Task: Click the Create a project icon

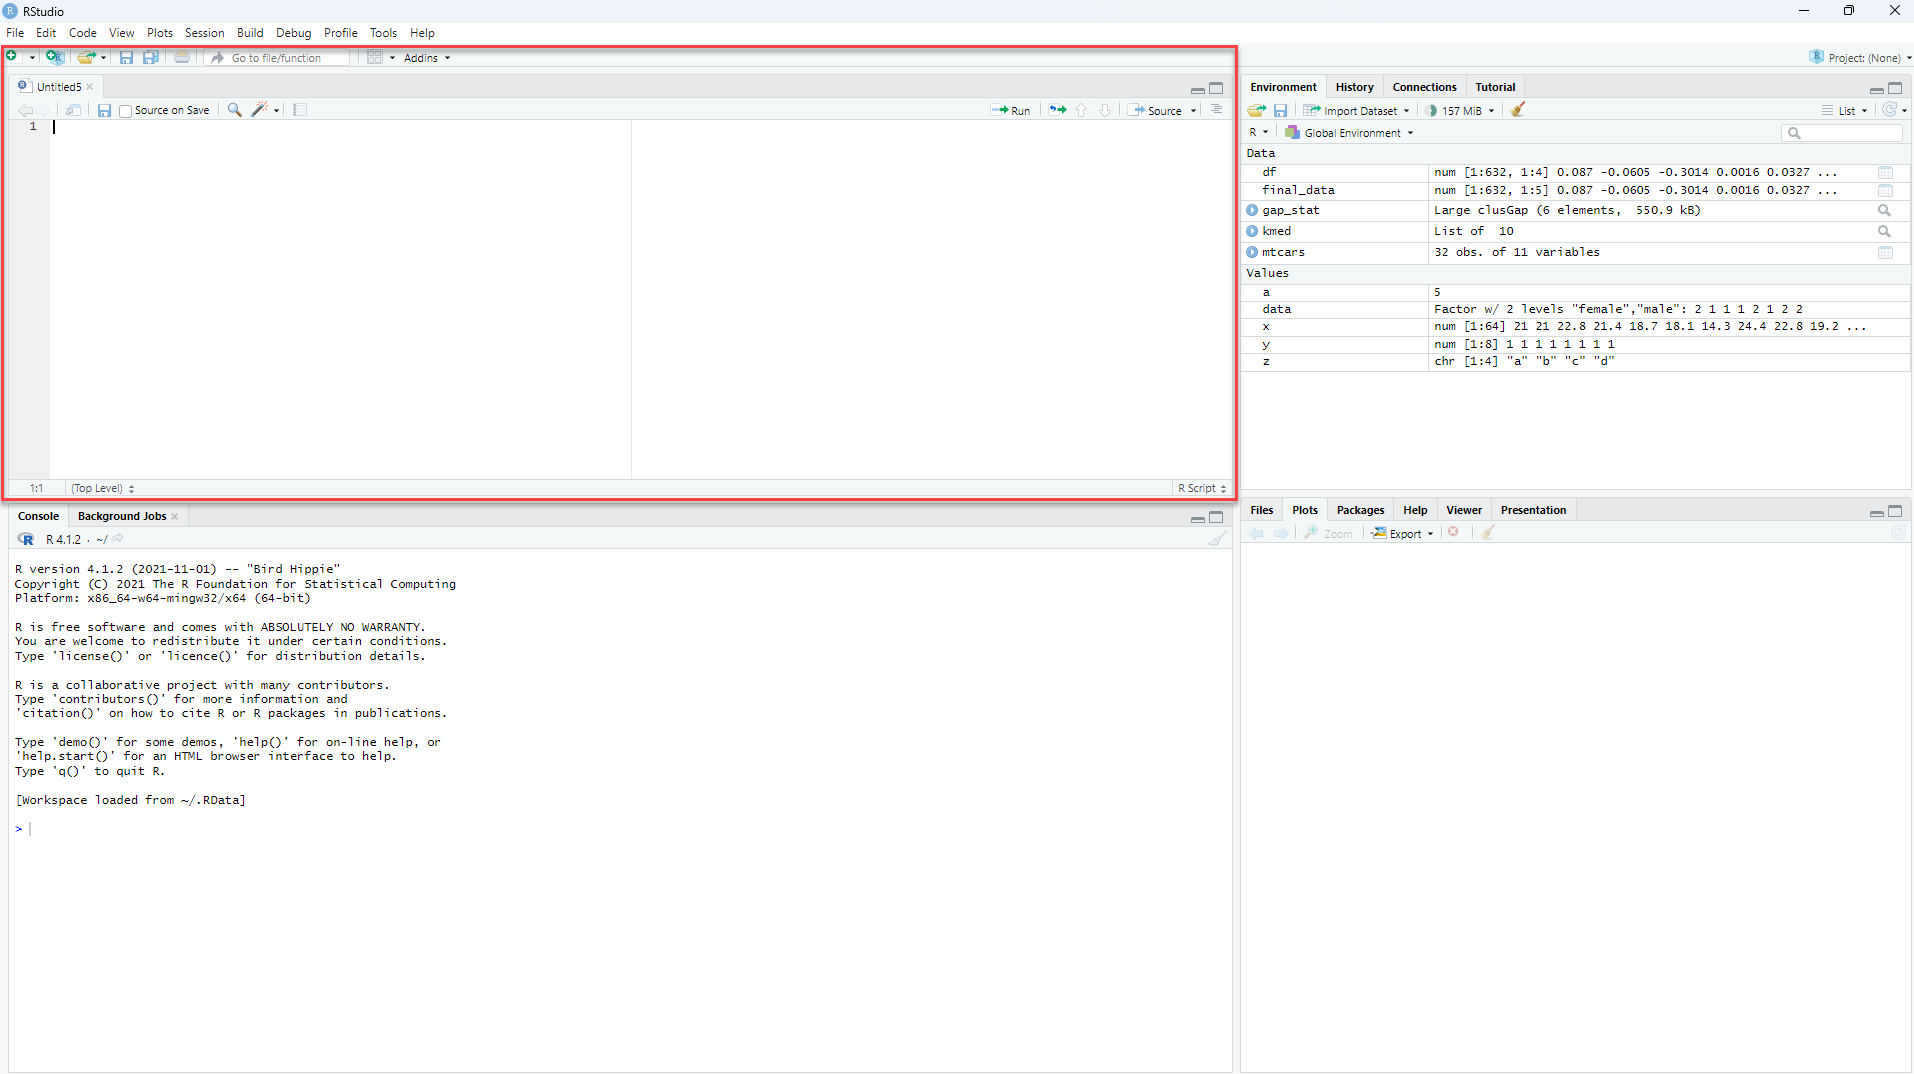Action: pyautogui.click(x=54, y=57)
